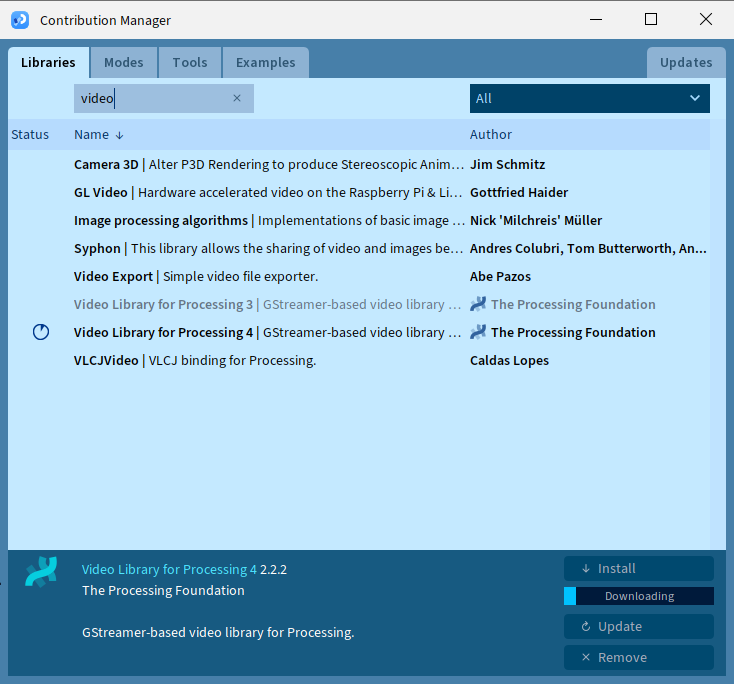Open the Examples tab
The height and width of the screenshot is (684, 734).
(x=265, y=62)
